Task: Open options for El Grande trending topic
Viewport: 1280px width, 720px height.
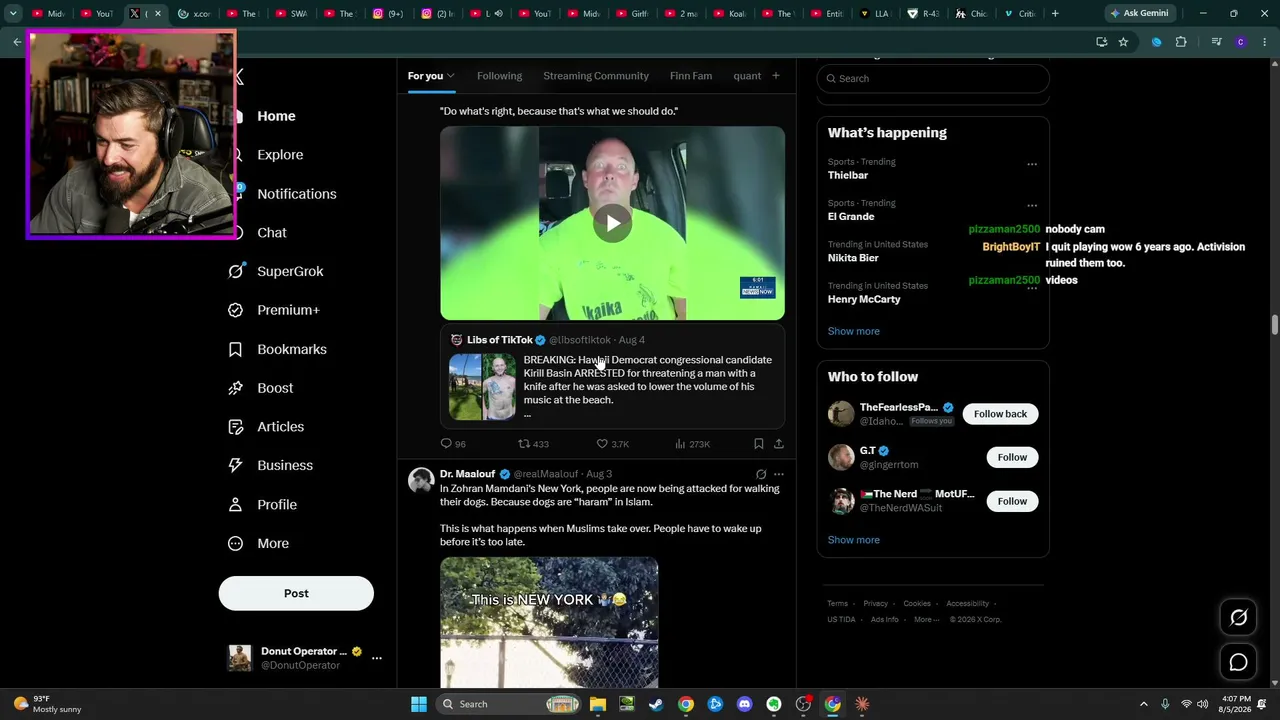Action: tap(1032, 206)
